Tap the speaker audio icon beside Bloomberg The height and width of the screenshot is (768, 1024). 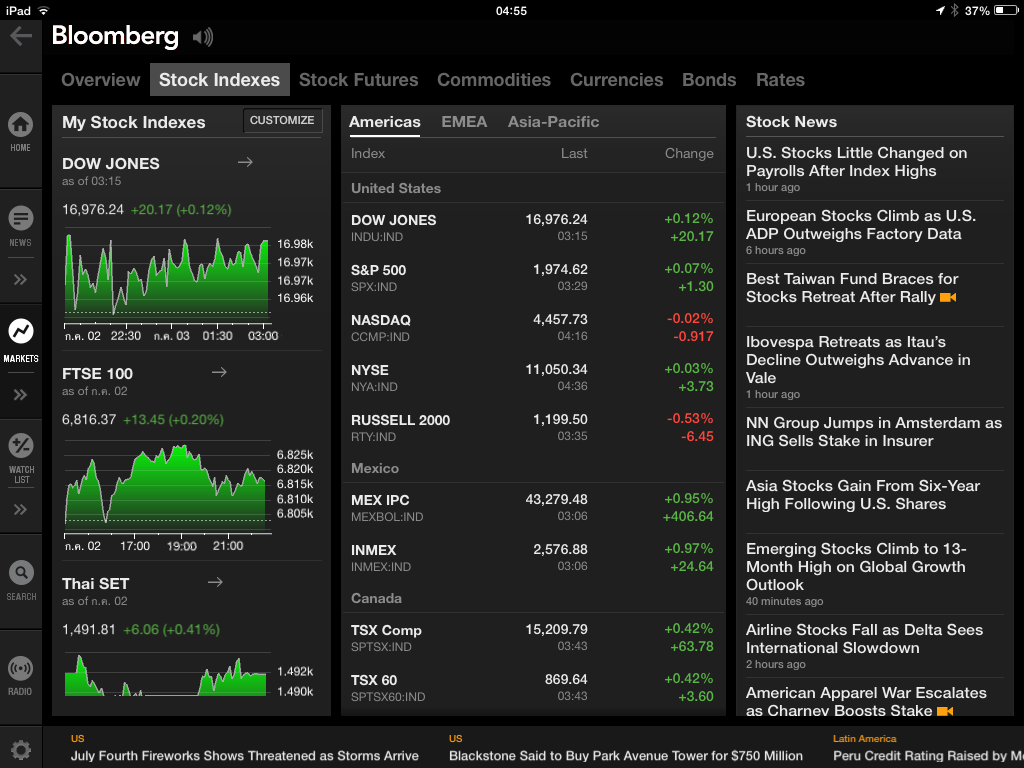pos(203,37)
